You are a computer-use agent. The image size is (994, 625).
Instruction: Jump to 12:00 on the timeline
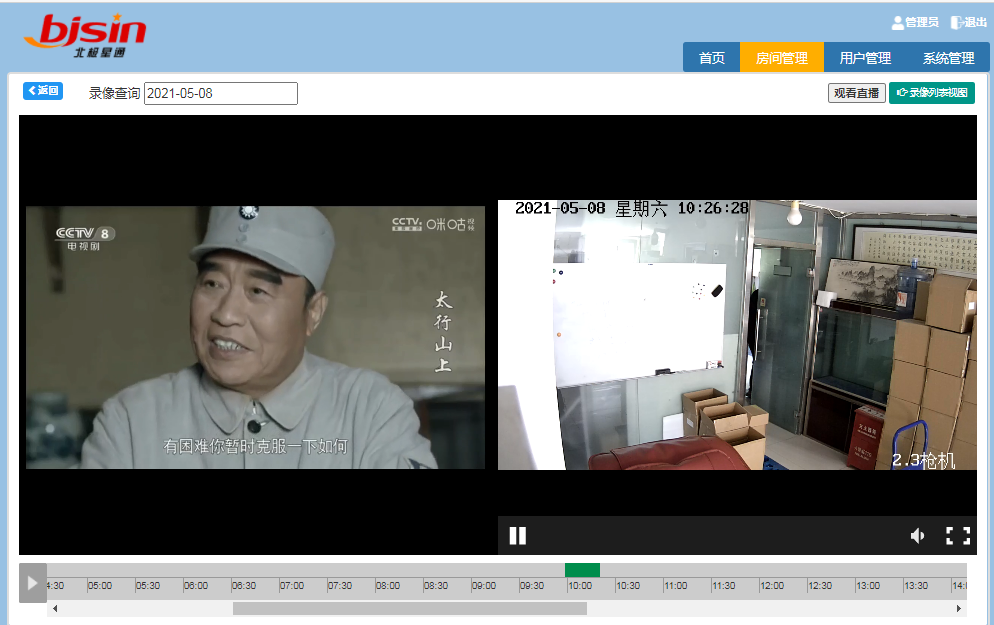772,586
